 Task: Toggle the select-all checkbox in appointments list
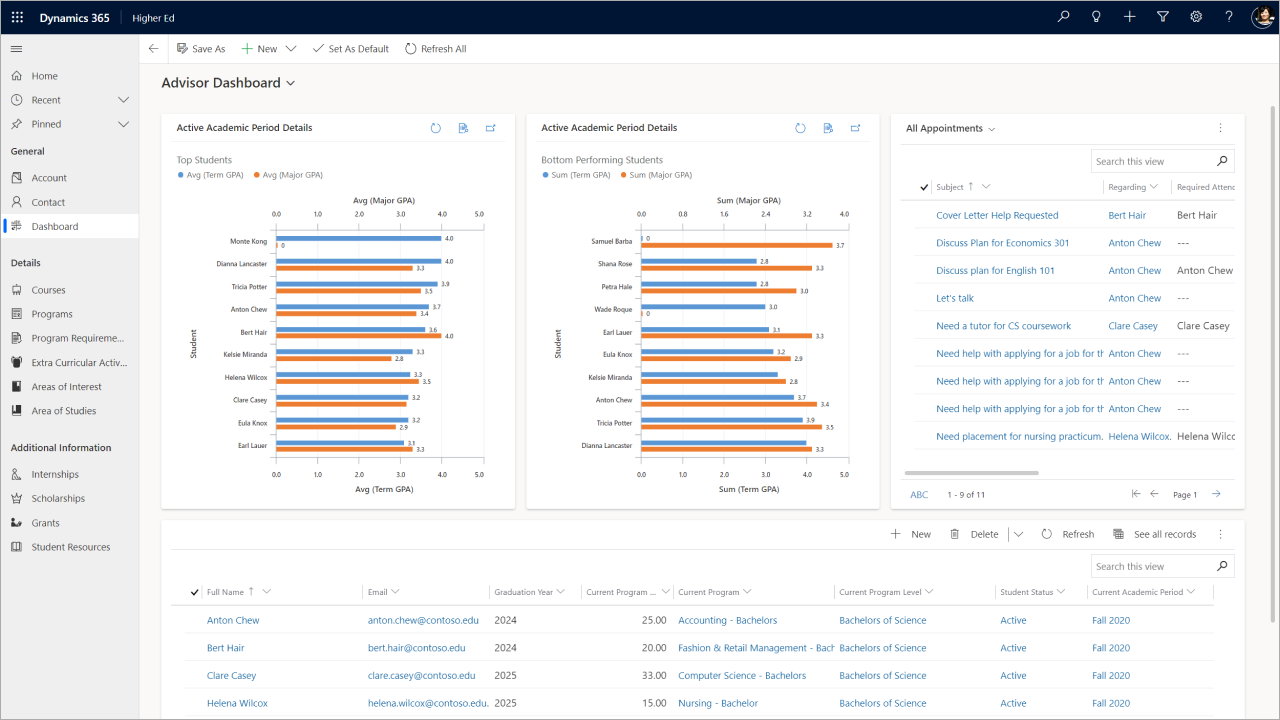click(x=924, y=187)
